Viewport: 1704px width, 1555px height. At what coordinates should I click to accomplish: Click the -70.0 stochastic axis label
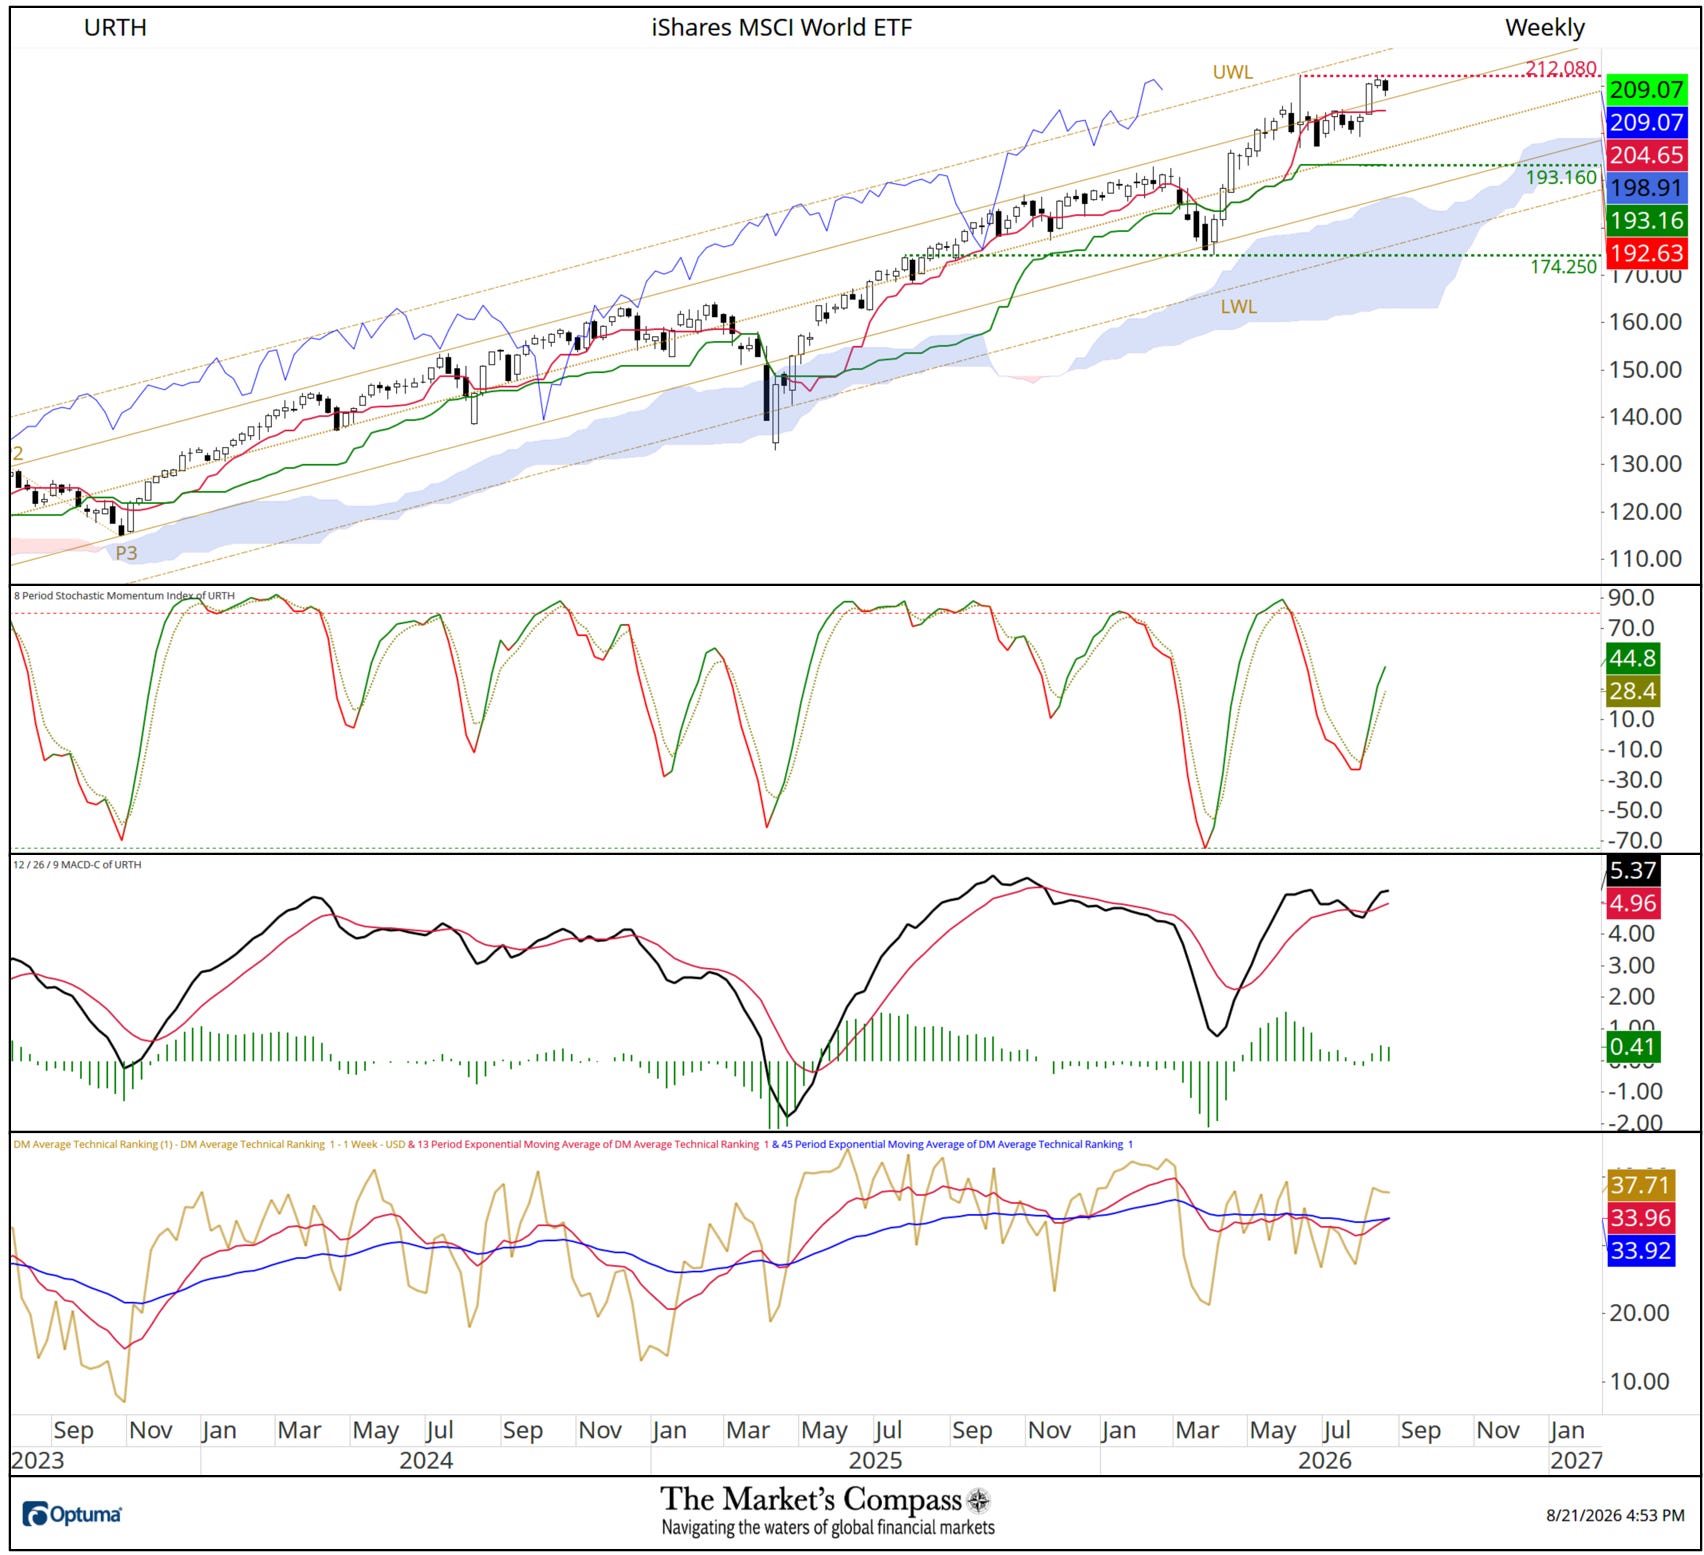[x=1634, y=840]
